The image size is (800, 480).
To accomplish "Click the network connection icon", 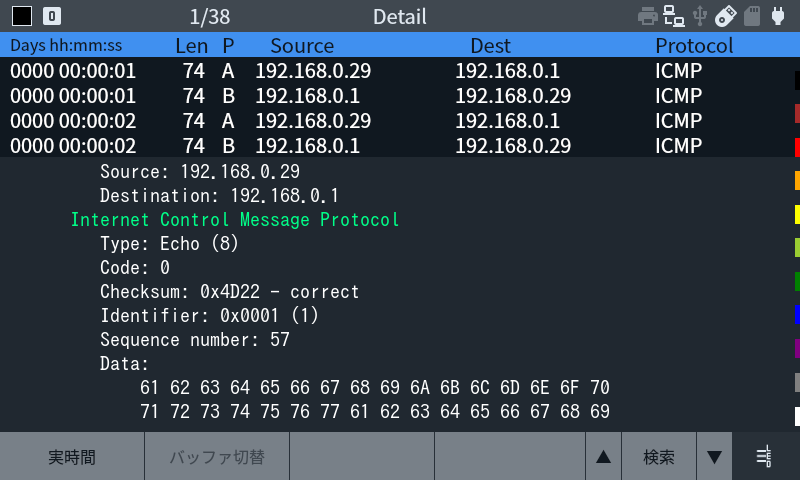I will 673,16.
